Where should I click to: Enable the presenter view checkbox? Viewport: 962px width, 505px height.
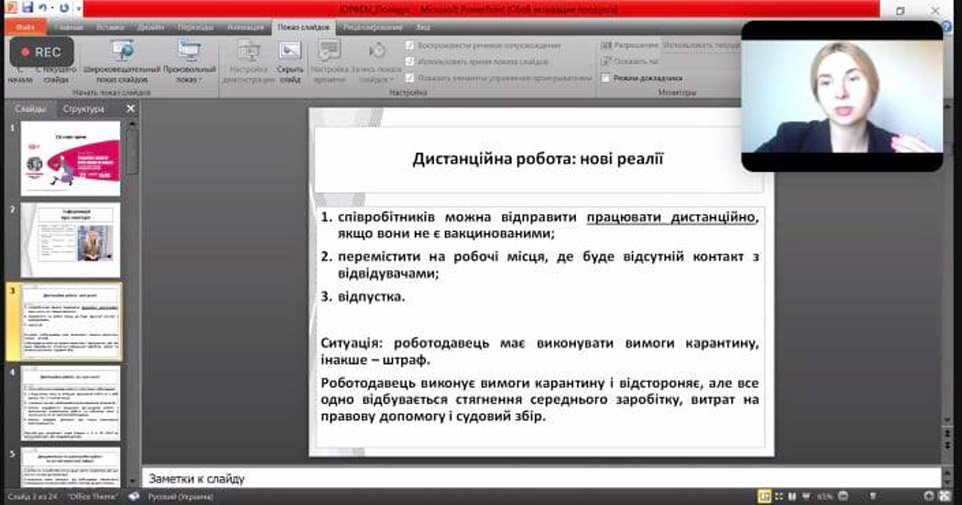[606, 77]
